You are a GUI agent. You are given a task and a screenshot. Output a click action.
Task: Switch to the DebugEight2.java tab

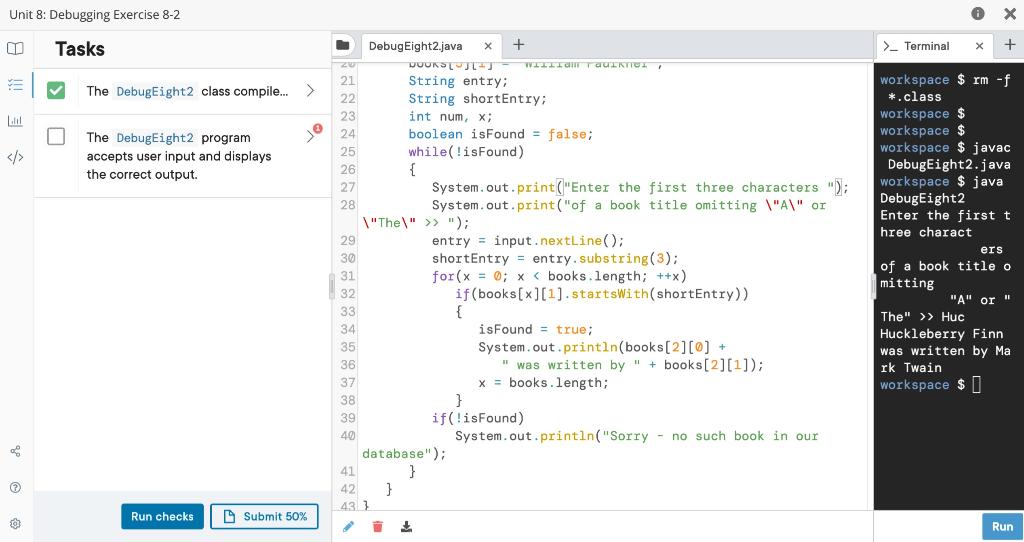tap(415, 46)
